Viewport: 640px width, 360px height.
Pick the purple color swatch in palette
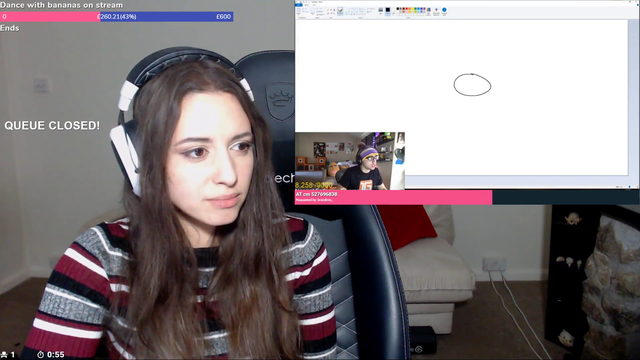pyautogui.click(x=424, y=9)
